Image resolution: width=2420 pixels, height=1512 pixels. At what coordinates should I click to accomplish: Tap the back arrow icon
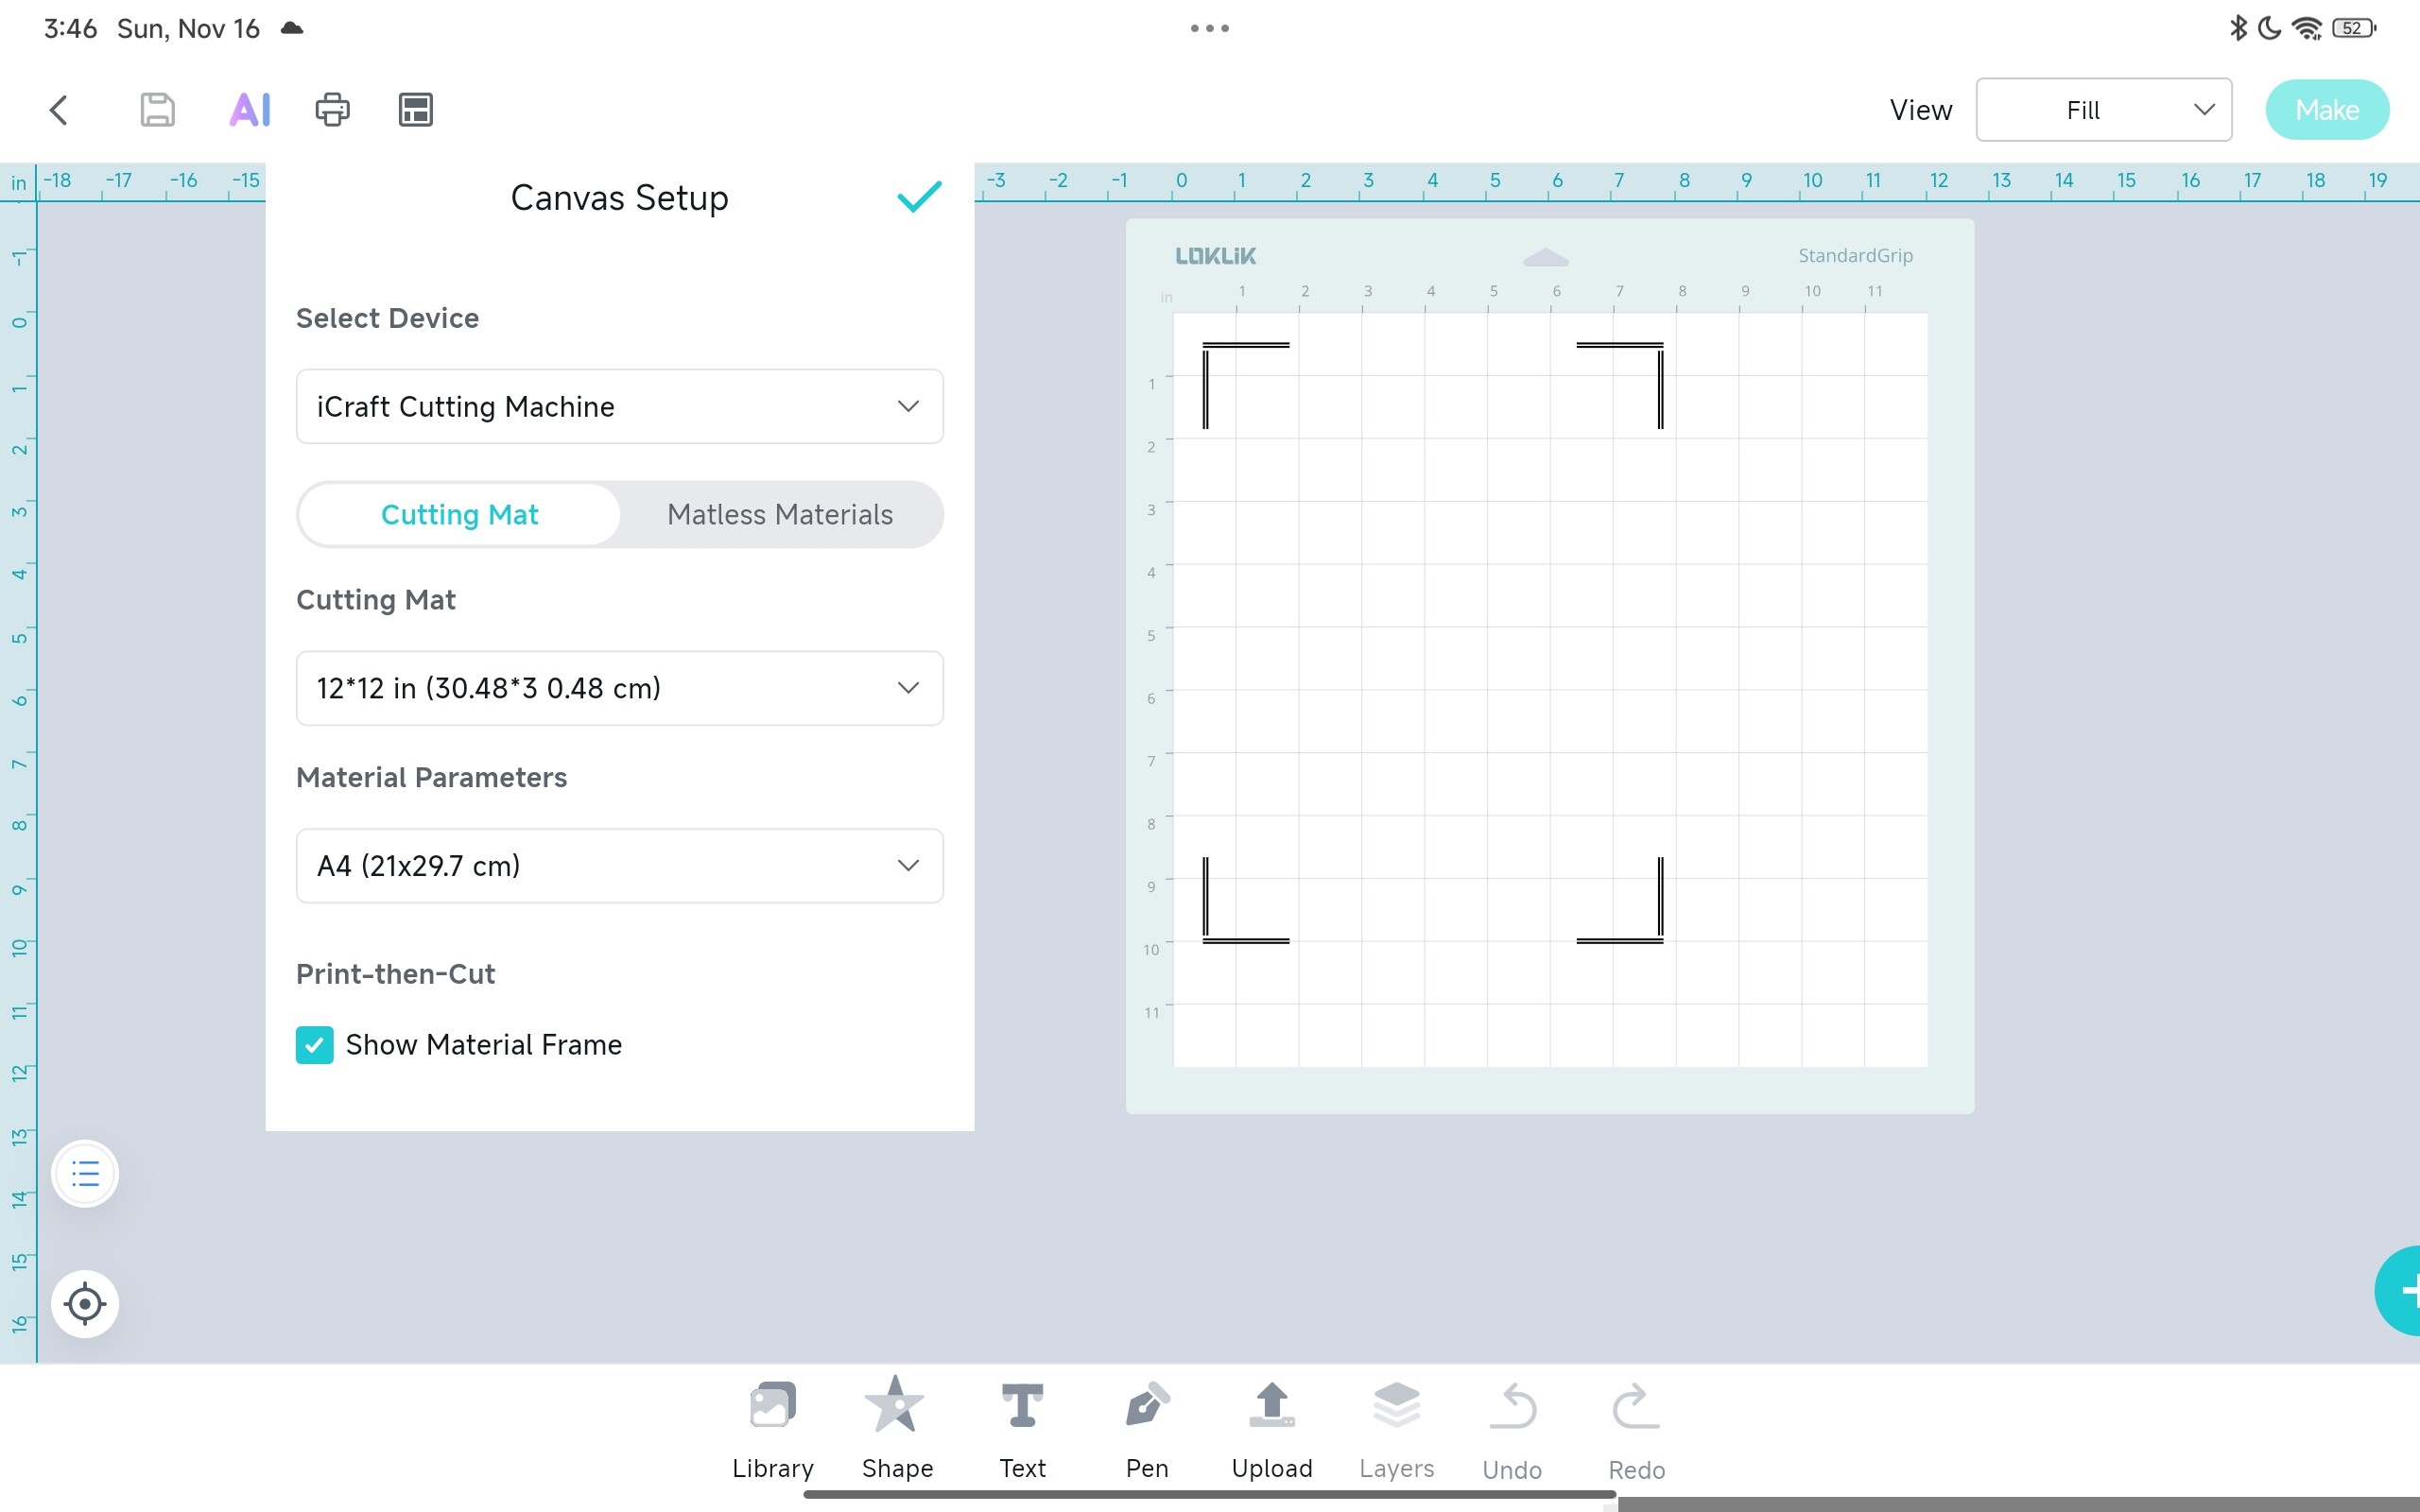tap(59, 110)
